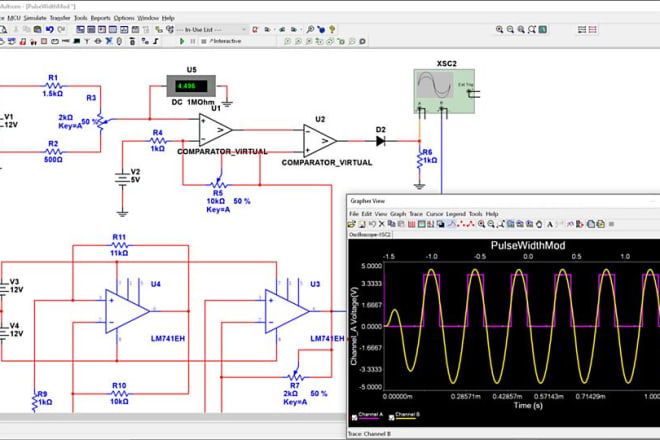The height and width of the screenshot is (440, 660).
Task: Switch to the Oscilloscope-XSC2 tab
Action: click(x=370, y=235)
